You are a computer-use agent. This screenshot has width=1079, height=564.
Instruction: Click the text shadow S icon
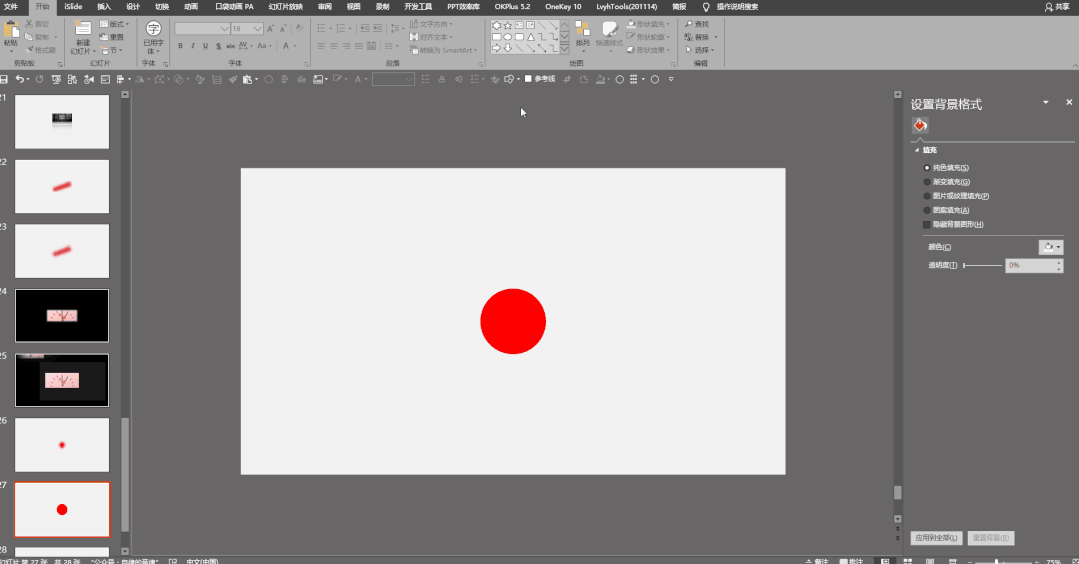(218, 46)
